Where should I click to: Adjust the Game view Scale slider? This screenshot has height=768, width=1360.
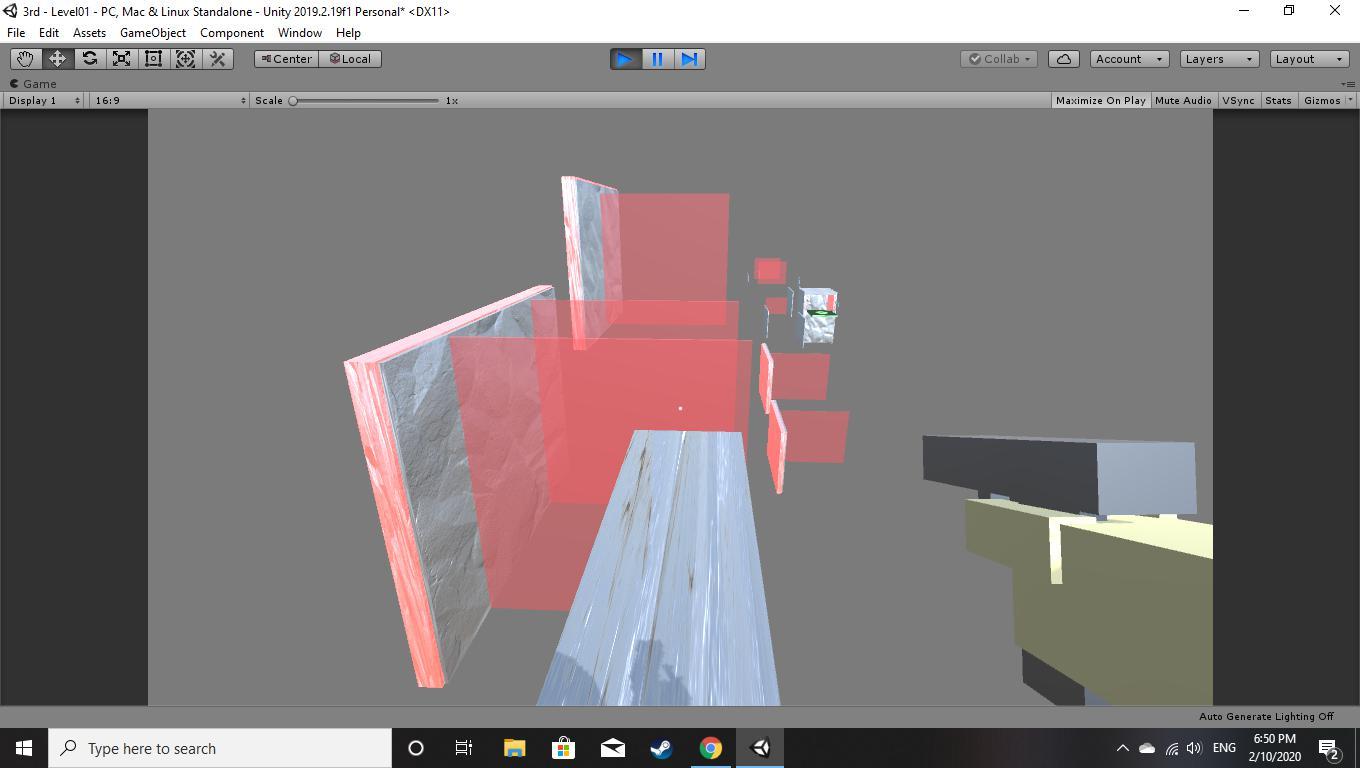click(365, 100)
